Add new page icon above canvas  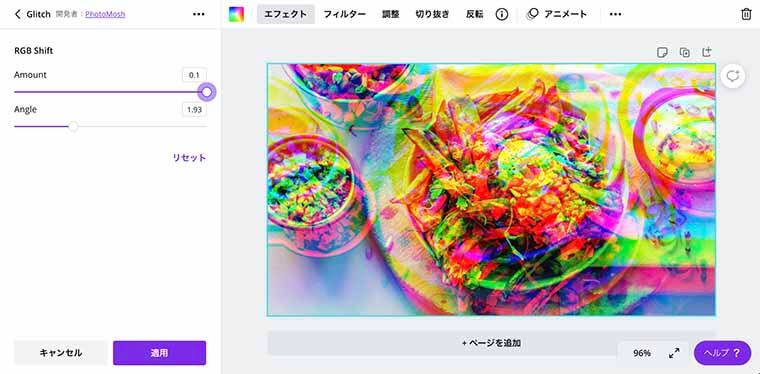707,52
